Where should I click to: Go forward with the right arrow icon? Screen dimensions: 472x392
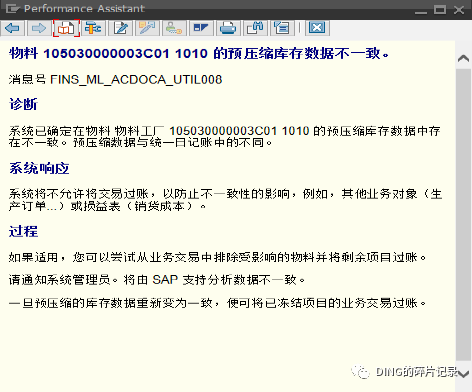(x=39, y=28)
